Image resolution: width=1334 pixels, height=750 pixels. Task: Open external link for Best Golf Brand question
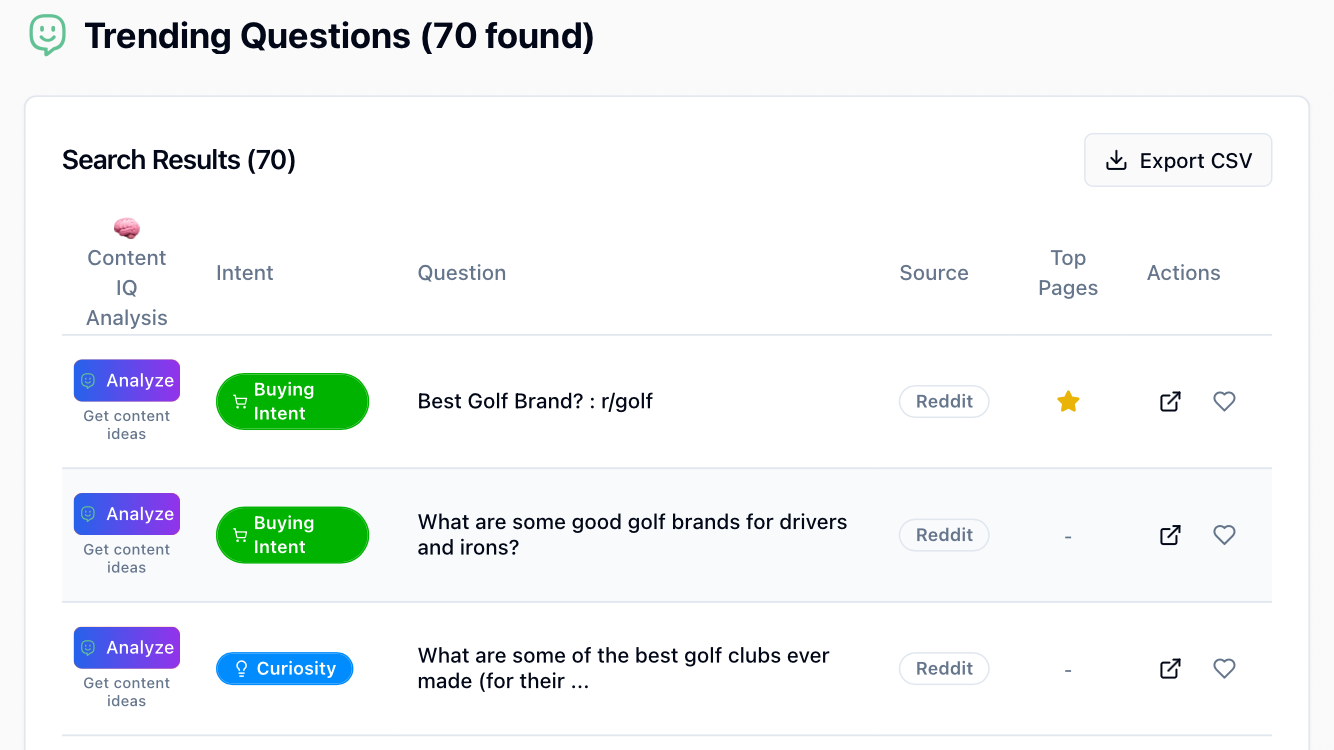[x=1170, y=401]
